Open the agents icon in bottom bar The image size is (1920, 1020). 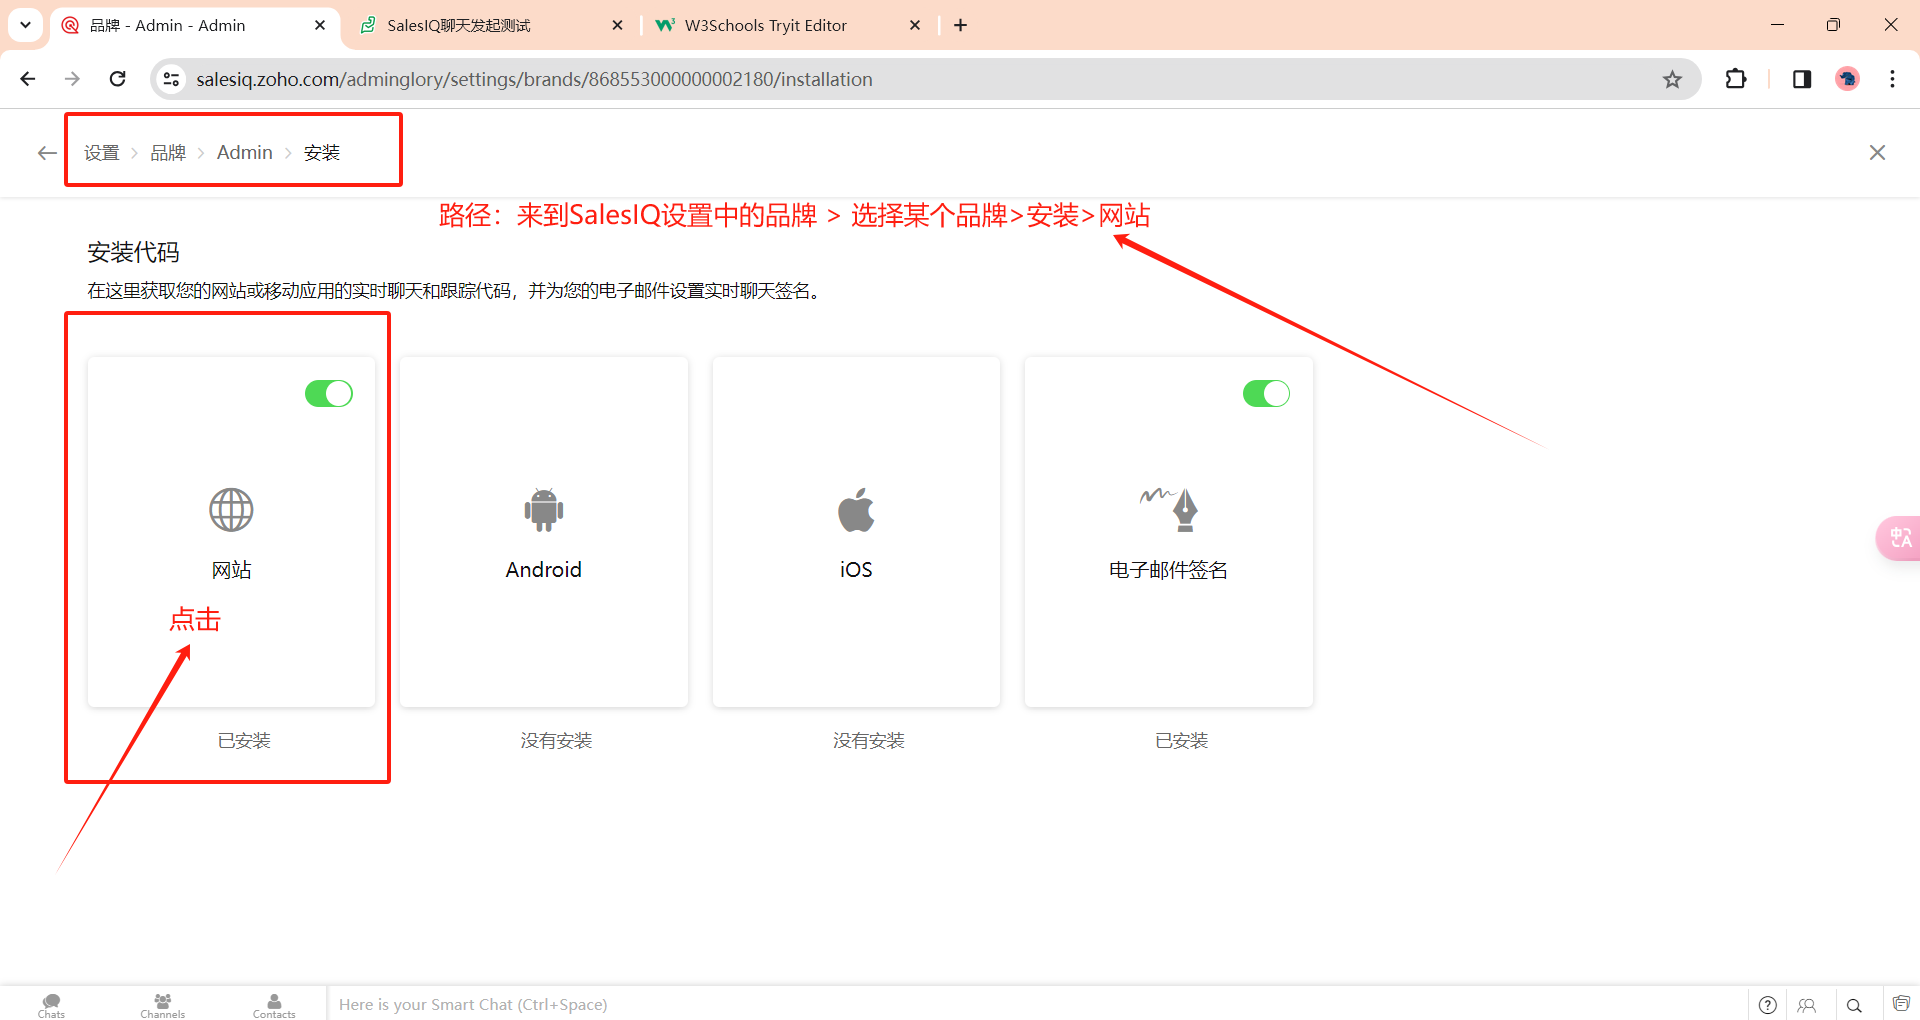pyautogui.click(x=1807, y=1005)
